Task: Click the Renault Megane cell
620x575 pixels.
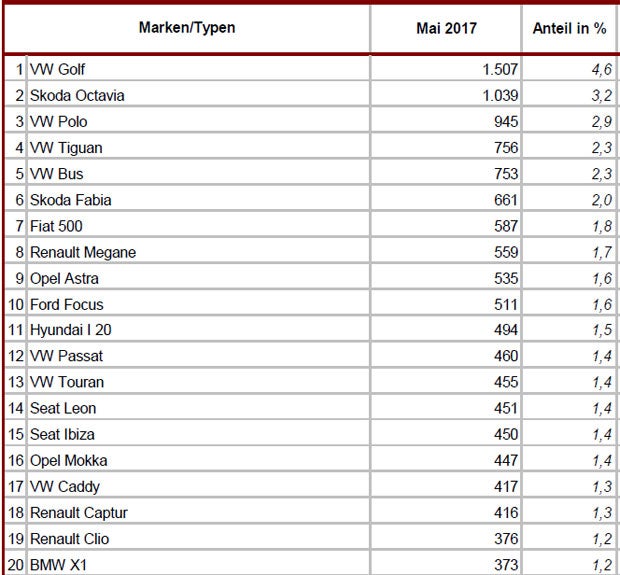Action: pos(82,252)
